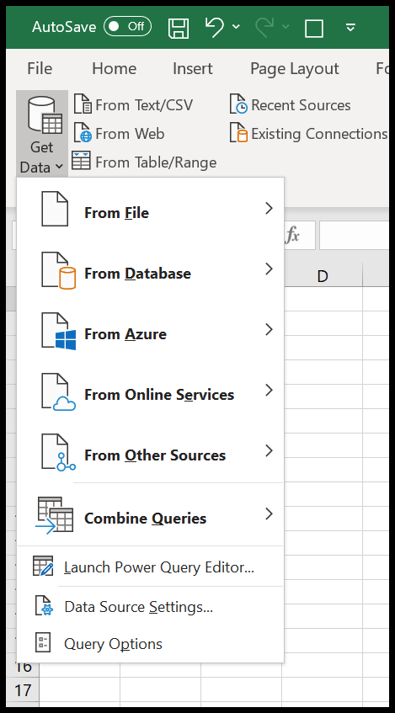395x713 pixels.
Task: Switch to the Insert tab
Action: (x=192, y=68)
